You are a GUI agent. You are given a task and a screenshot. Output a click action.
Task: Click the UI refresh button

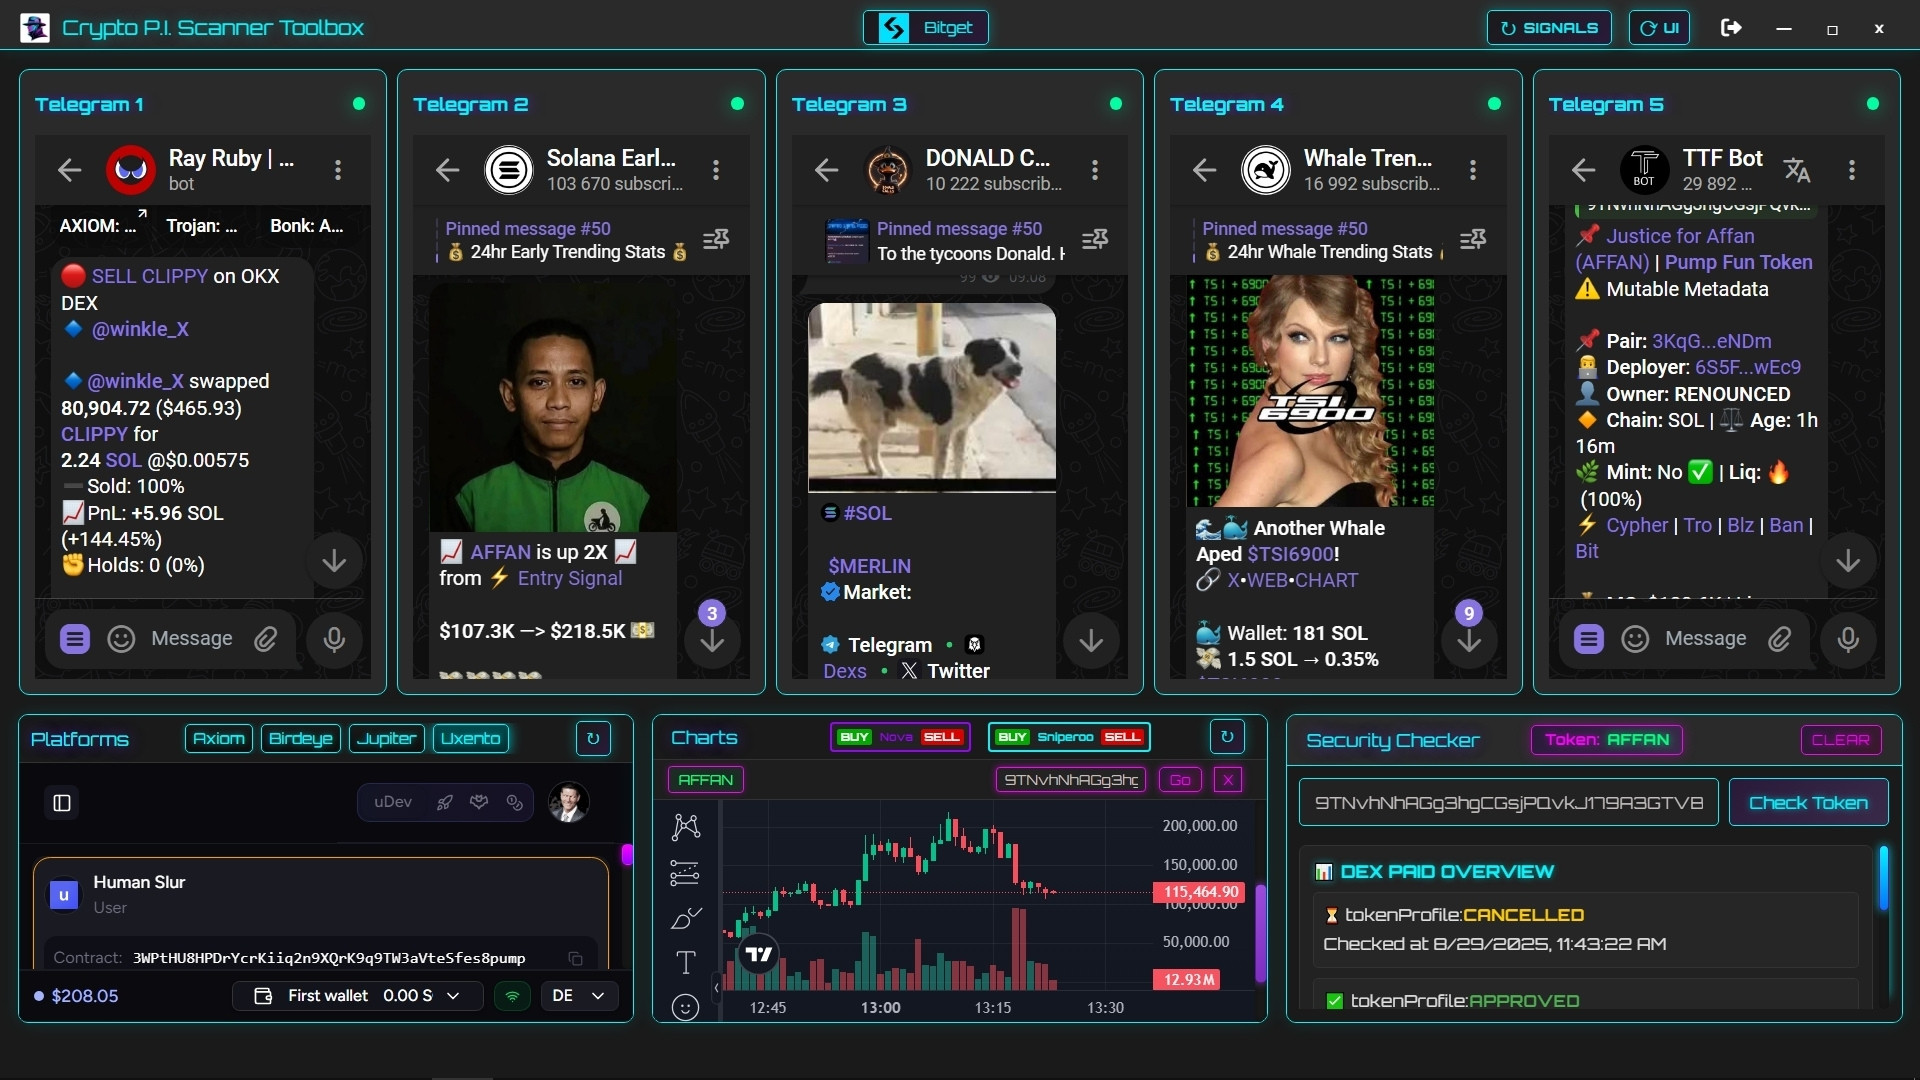click(1660, 28)
